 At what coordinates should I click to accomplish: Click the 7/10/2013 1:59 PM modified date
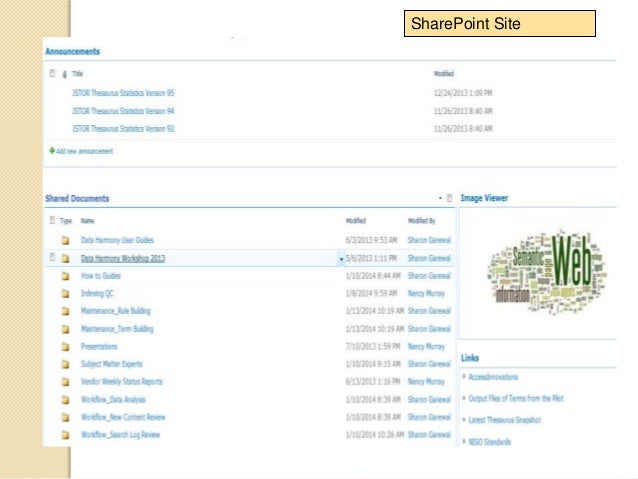click(x=373, y=346)
